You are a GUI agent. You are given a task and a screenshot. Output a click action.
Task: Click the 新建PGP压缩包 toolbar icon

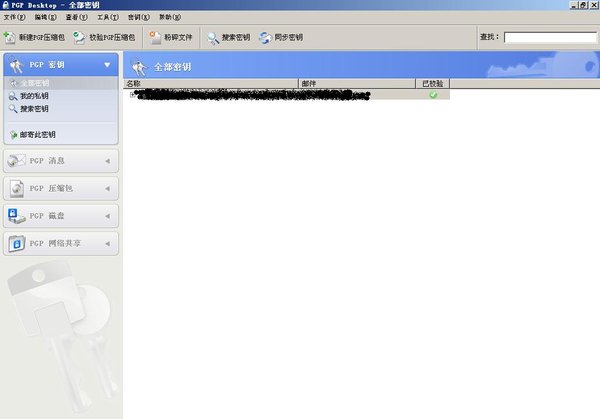(10, 37)
